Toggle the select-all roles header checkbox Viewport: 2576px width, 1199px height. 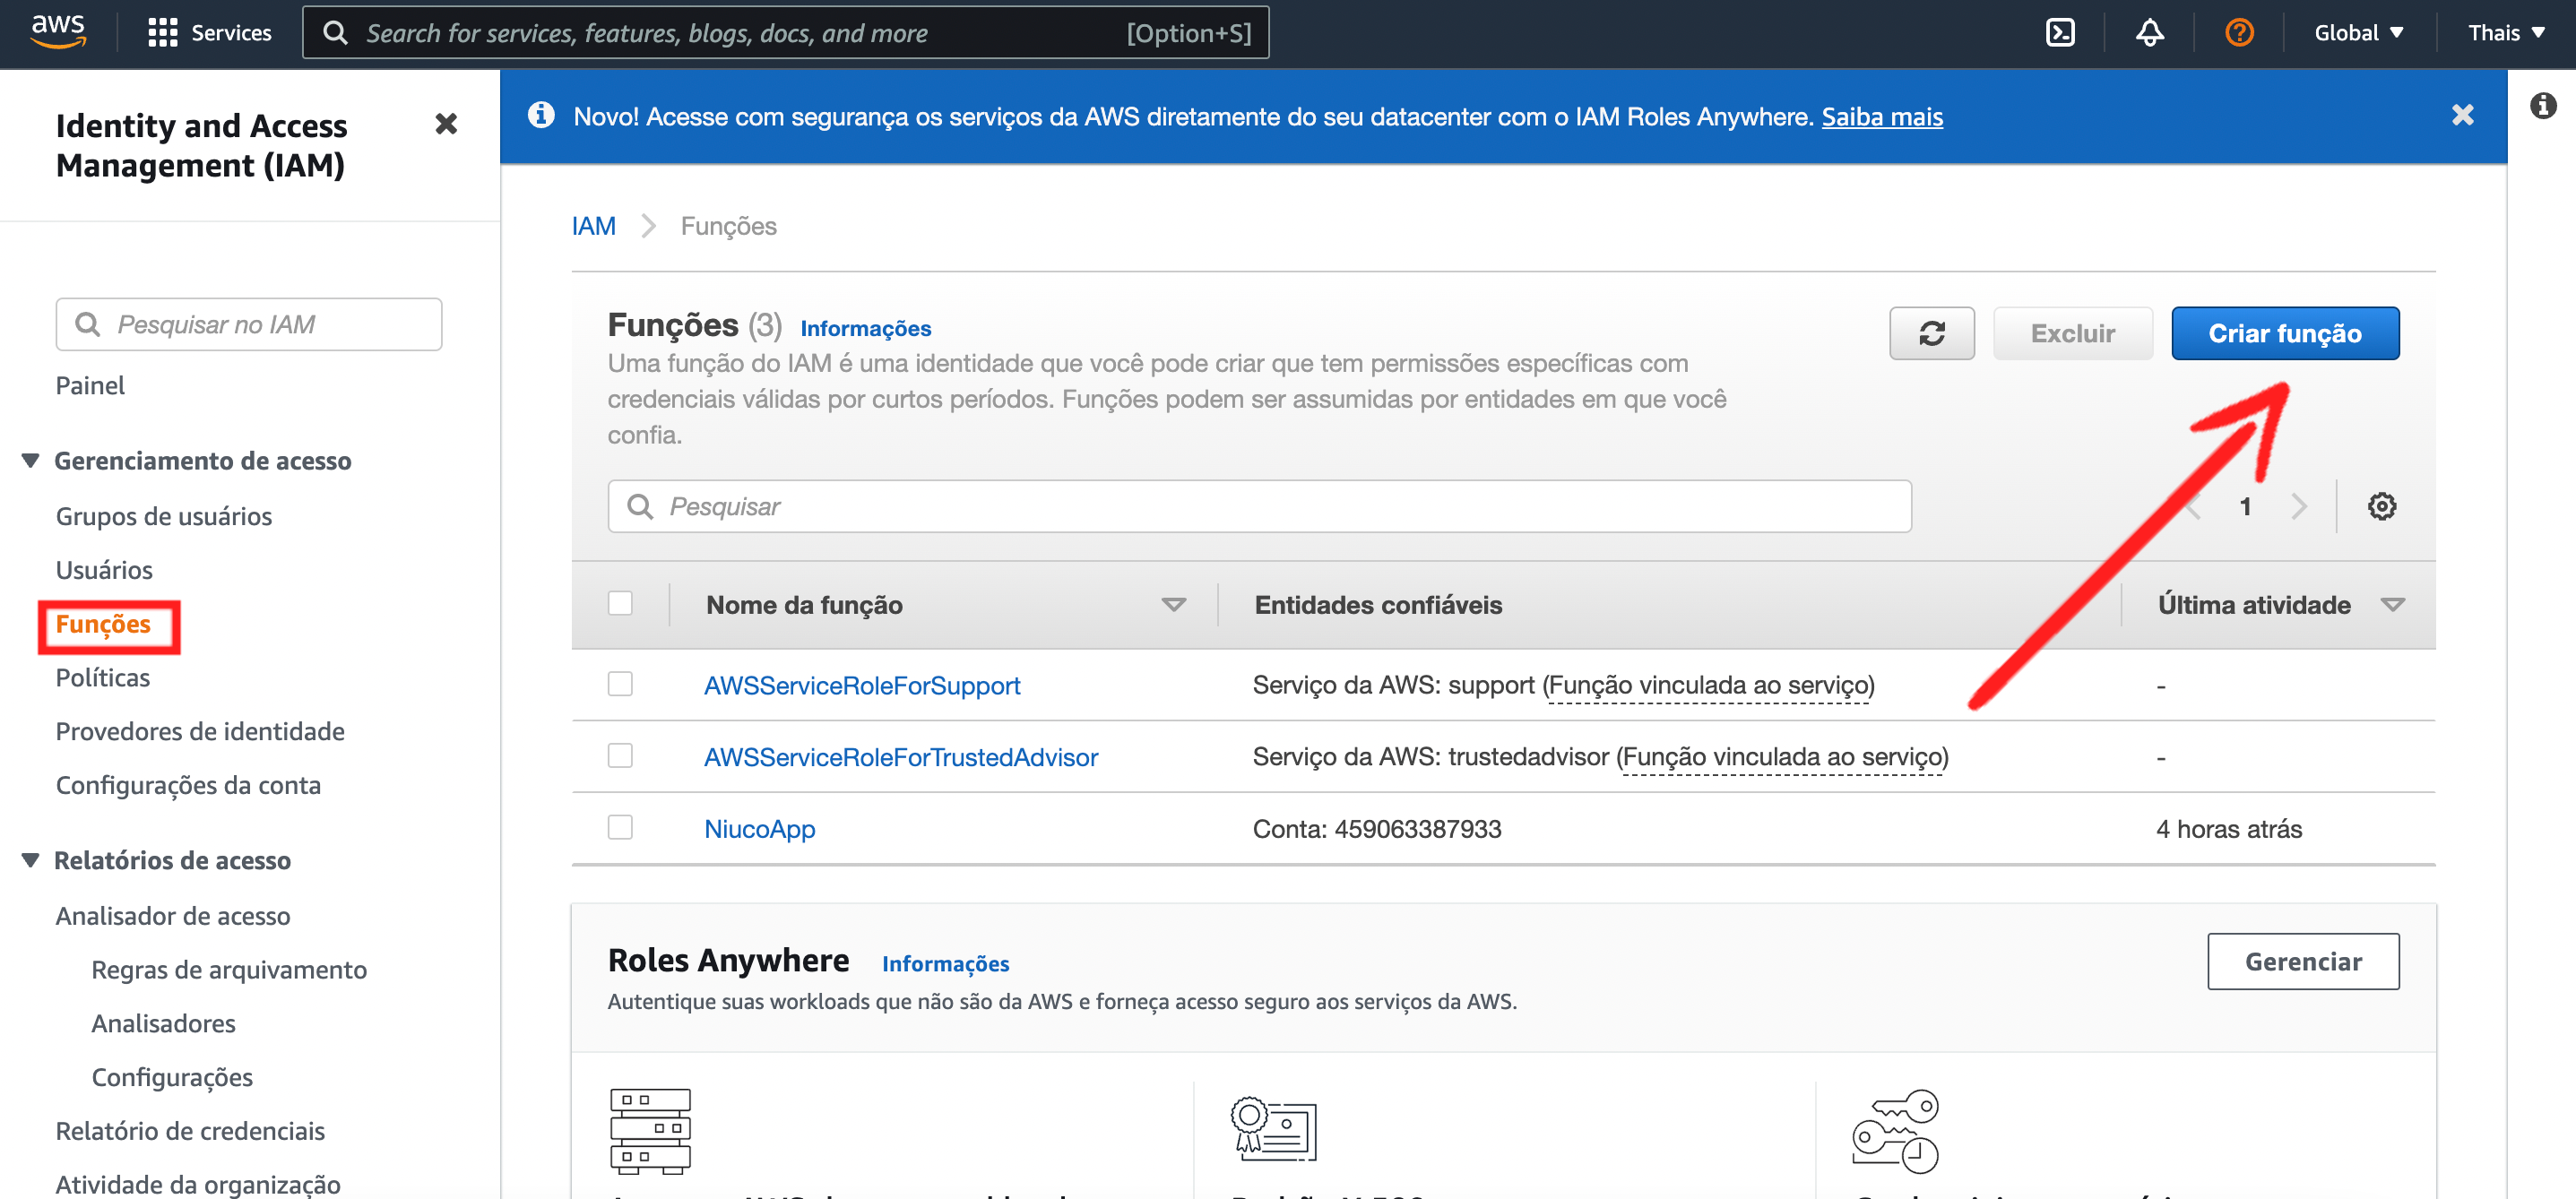(x=620, y=603)
